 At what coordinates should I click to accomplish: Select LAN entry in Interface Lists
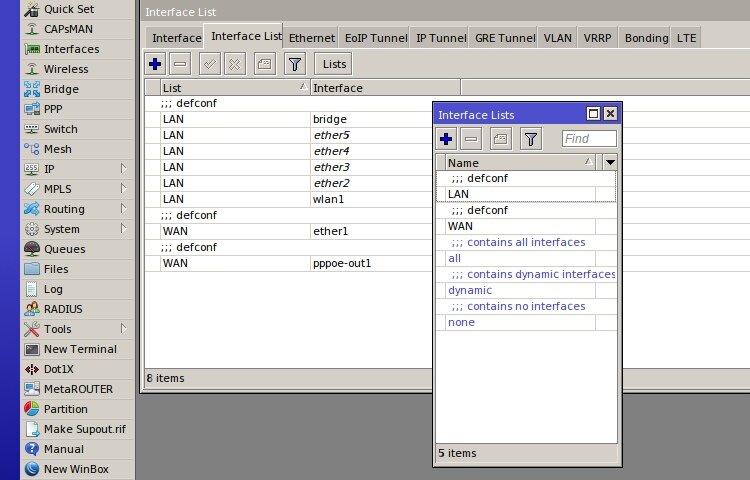(526, 194)
